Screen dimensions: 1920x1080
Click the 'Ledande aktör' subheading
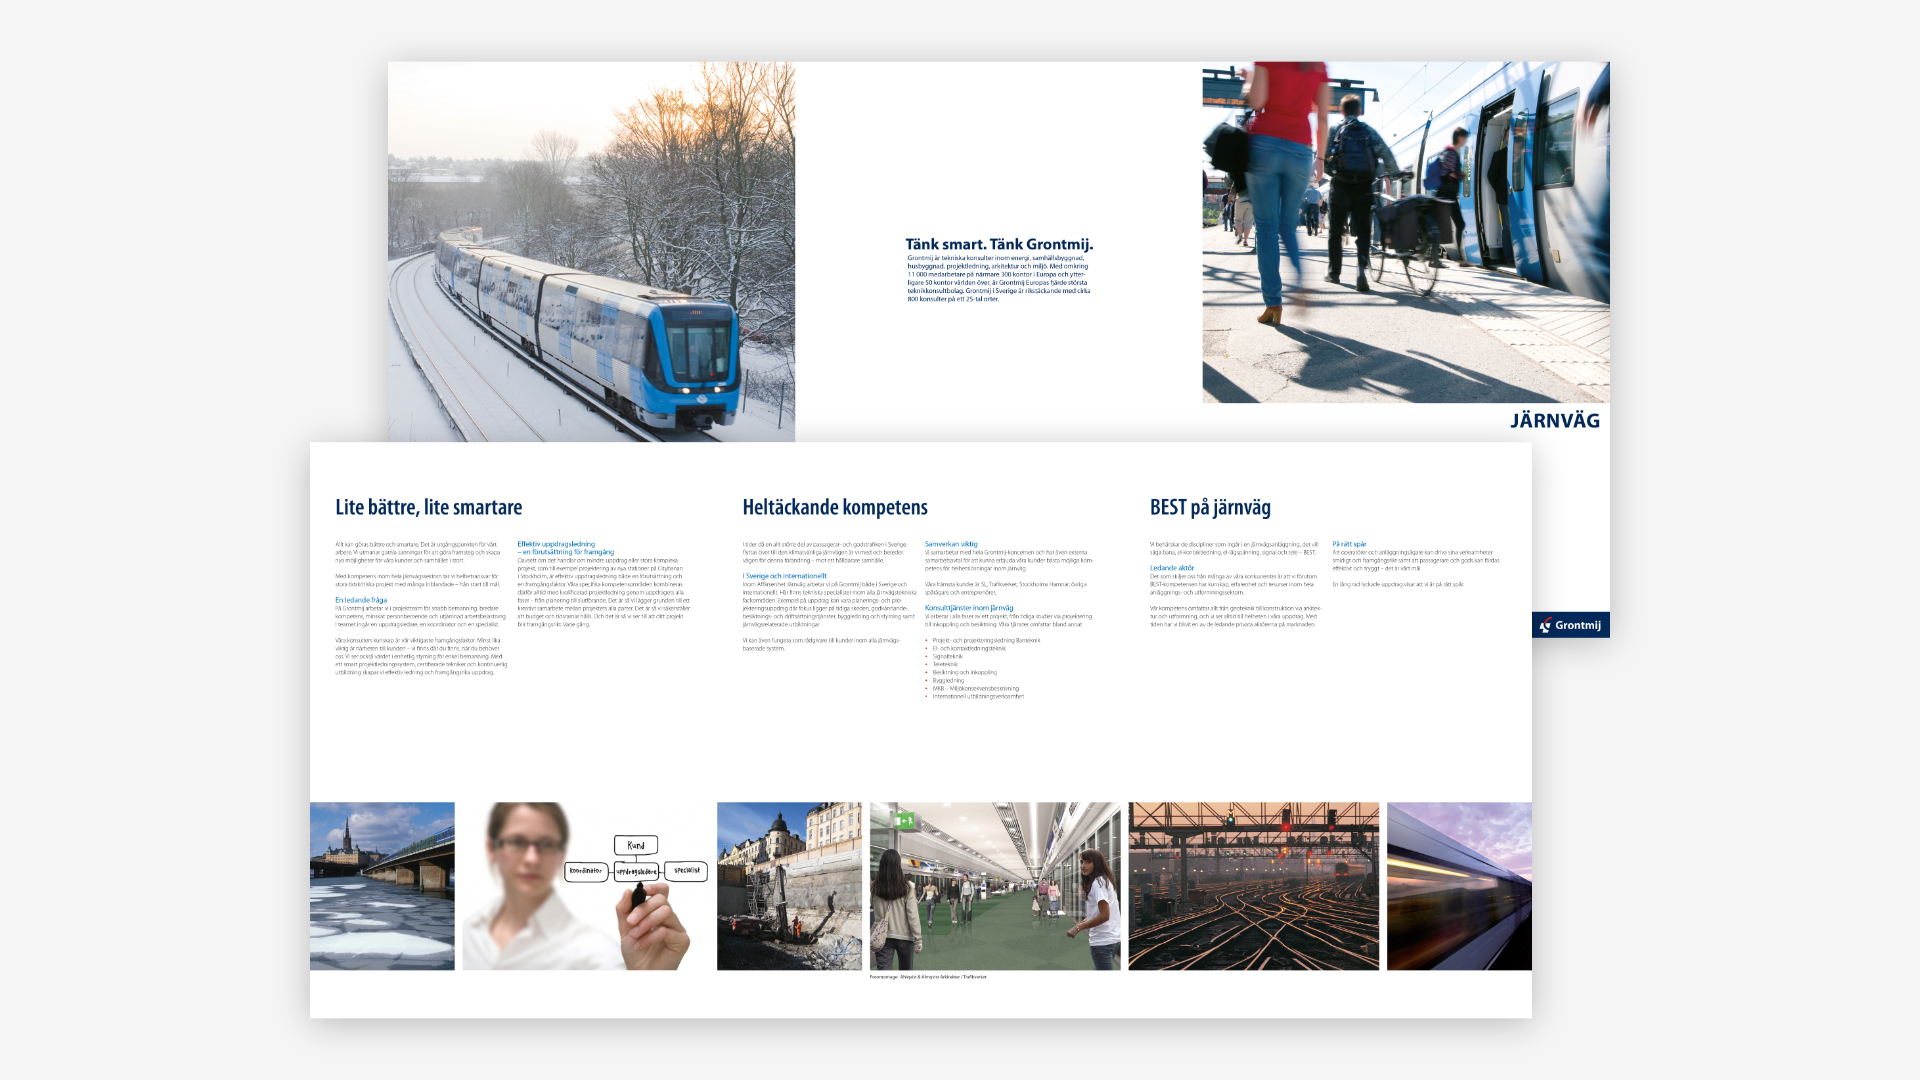click(x=1172, y=568)
